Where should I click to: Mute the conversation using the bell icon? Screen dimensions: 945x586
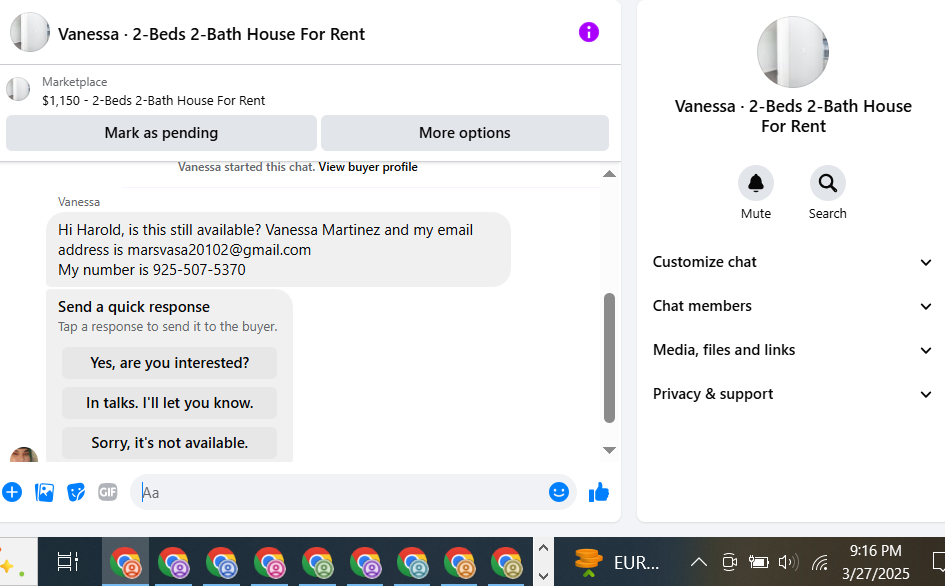coord(756,183)
